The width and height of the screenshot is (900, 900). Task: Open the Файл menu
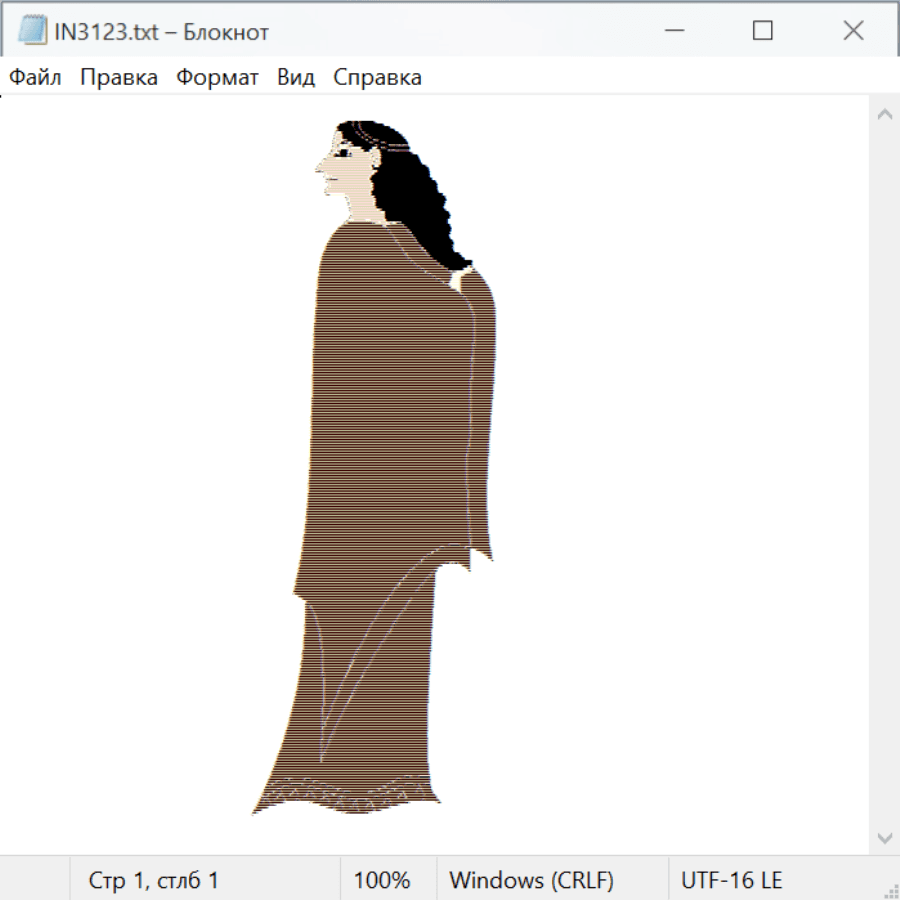click(35, 77)
